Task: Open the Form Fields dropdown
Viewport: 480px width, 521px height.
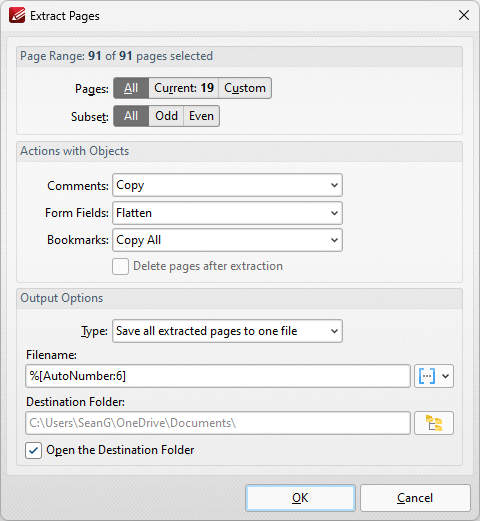Action: click(x=227, y=213)
